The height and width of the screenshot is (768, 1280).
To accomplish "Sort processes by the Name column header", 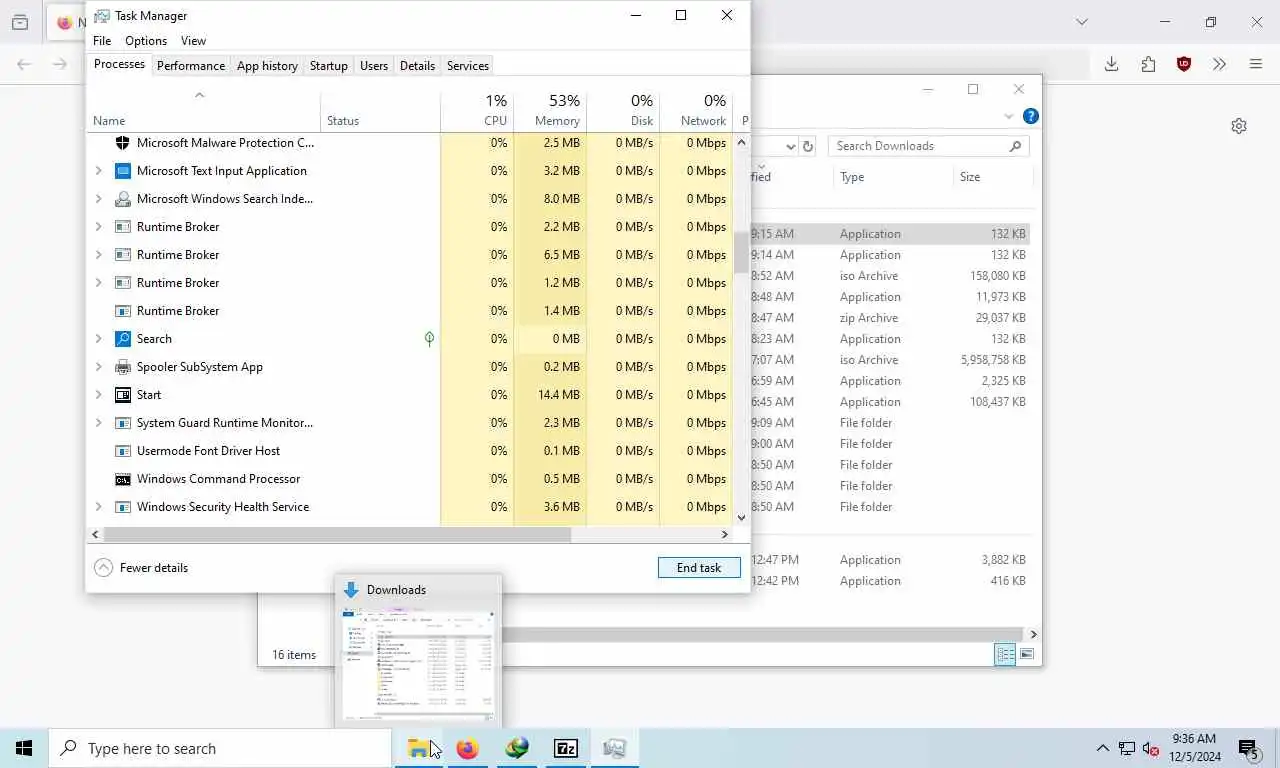I will 203,111.
